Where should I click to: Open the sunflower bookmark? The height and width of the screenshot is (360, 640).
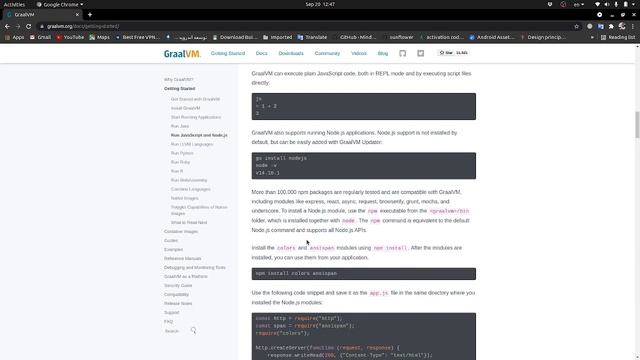[398, 37]
